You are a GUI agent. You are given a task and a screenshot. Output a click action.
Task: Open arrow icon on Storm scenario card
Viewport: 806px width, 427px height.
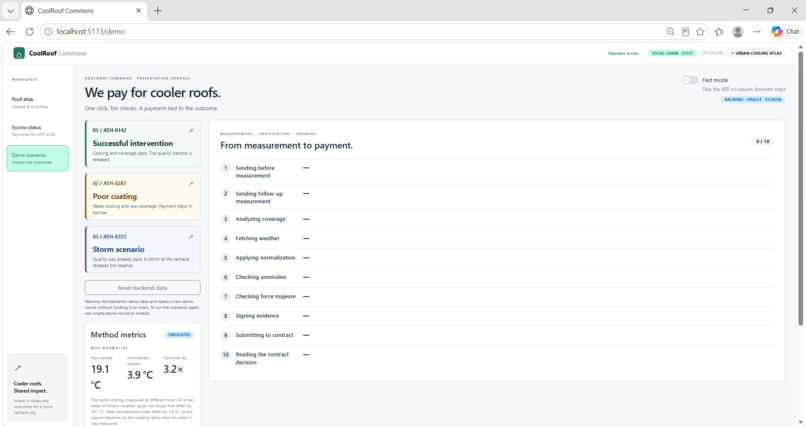coord(191,237)
